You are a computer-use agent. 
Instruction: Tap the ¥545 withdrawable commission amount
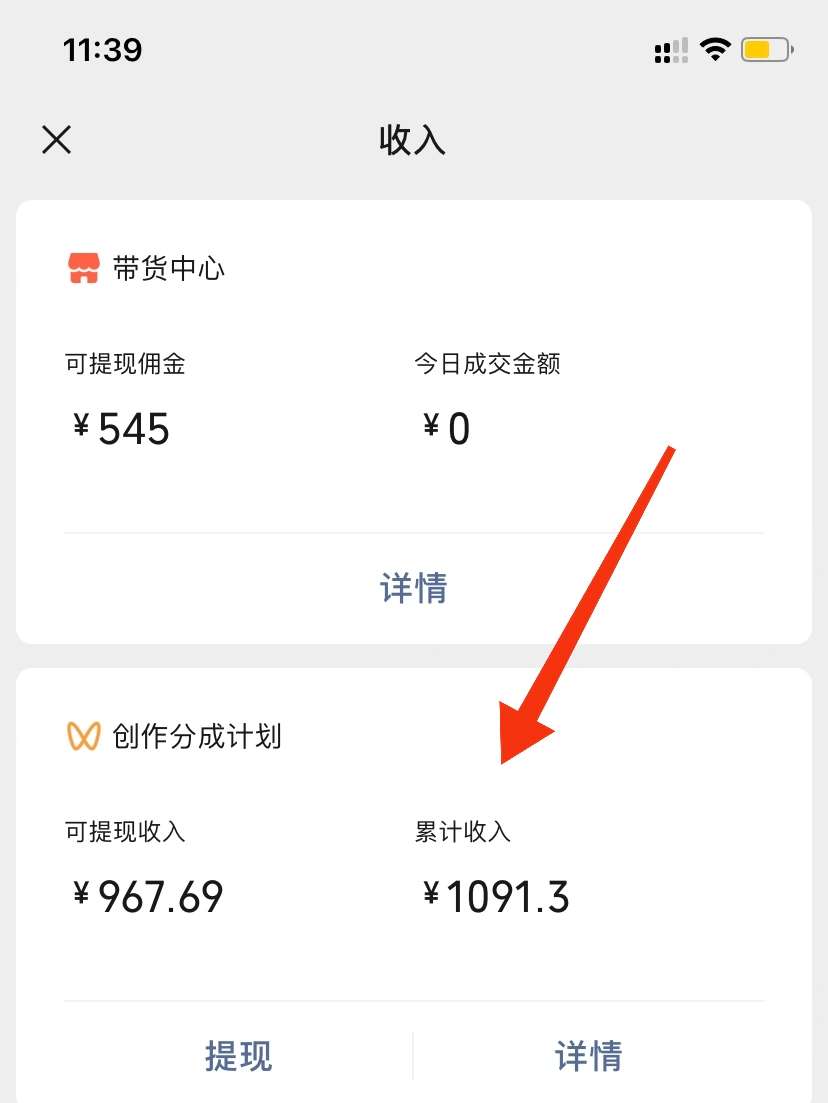point(121,428)
